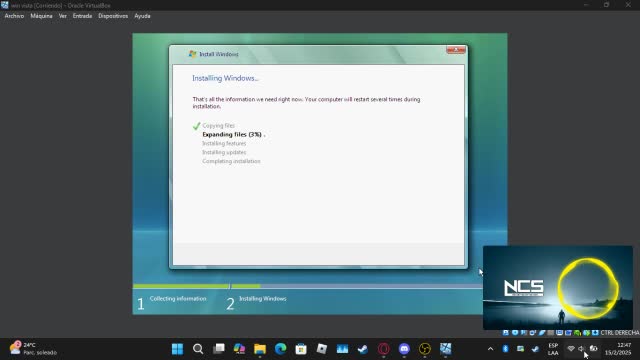Click the CTRL DERECHA host key label

tap(620, 333)
